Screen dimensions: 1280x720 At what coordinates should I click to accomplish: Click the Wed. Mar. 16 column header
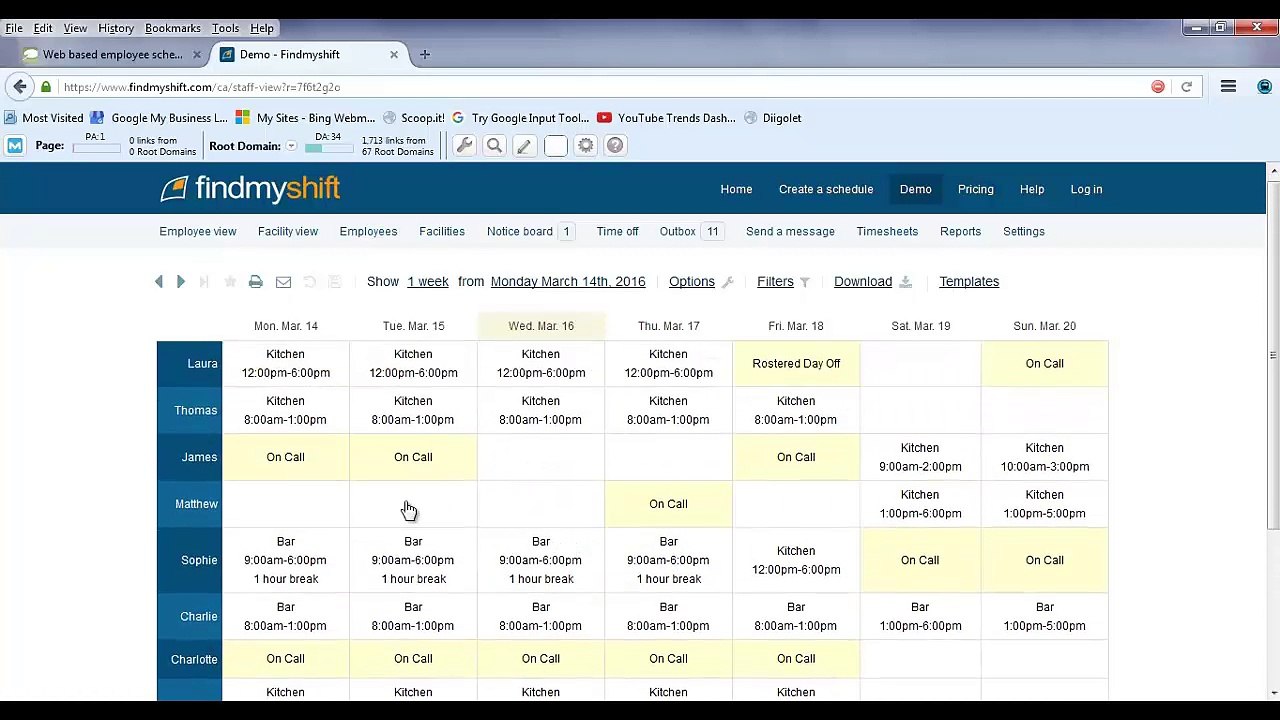pos(541,326)
